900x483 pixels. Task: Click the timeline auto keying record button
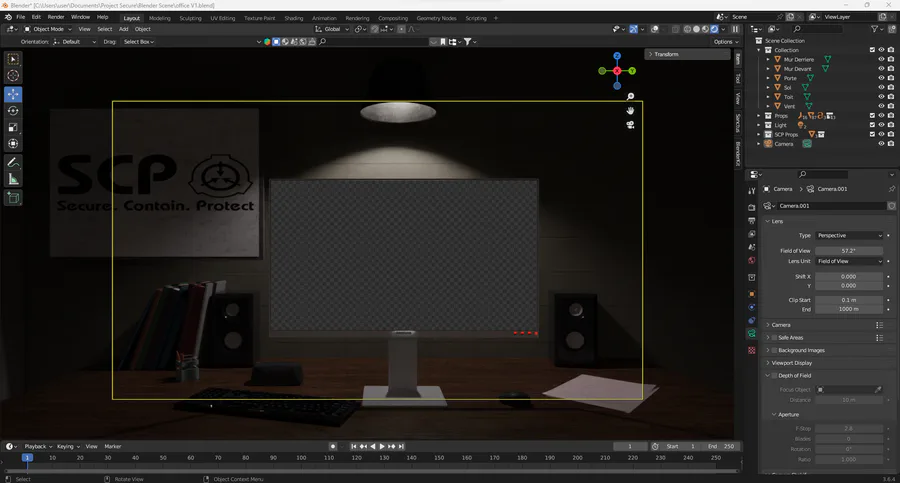333,446
